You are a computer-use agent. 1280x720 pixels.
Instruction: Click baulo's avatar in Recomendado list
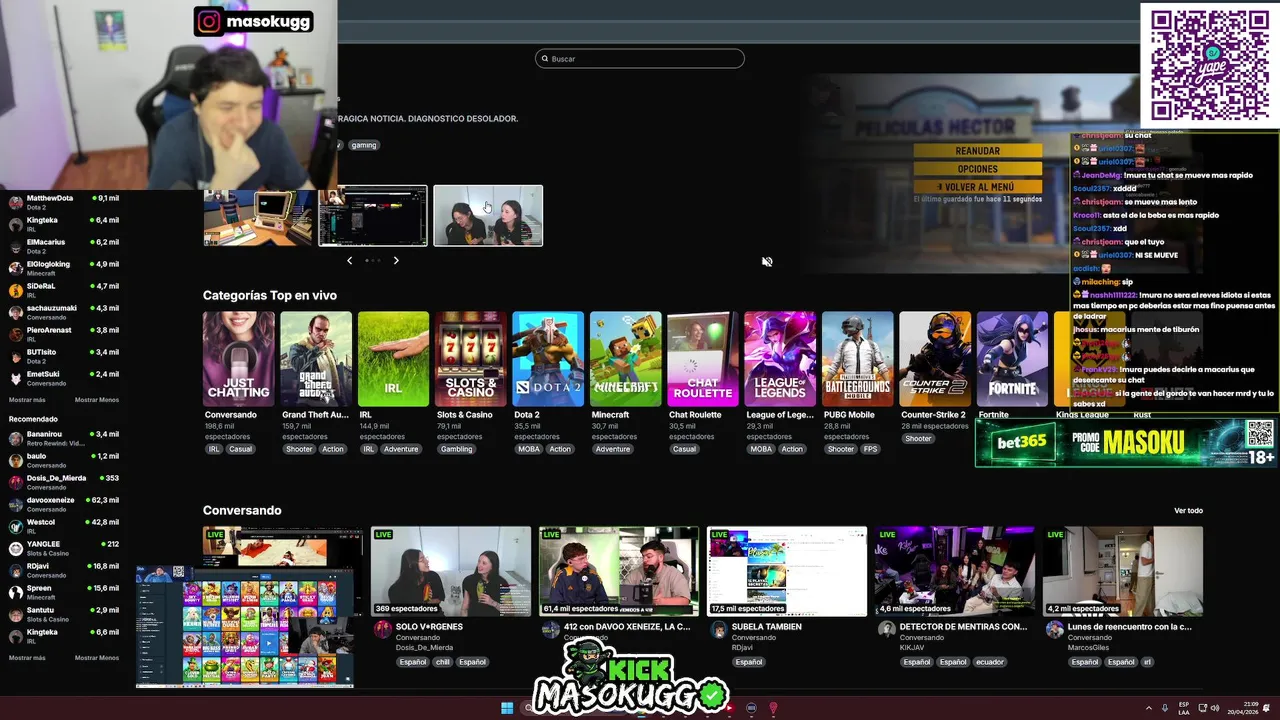[x=16, y=460]
